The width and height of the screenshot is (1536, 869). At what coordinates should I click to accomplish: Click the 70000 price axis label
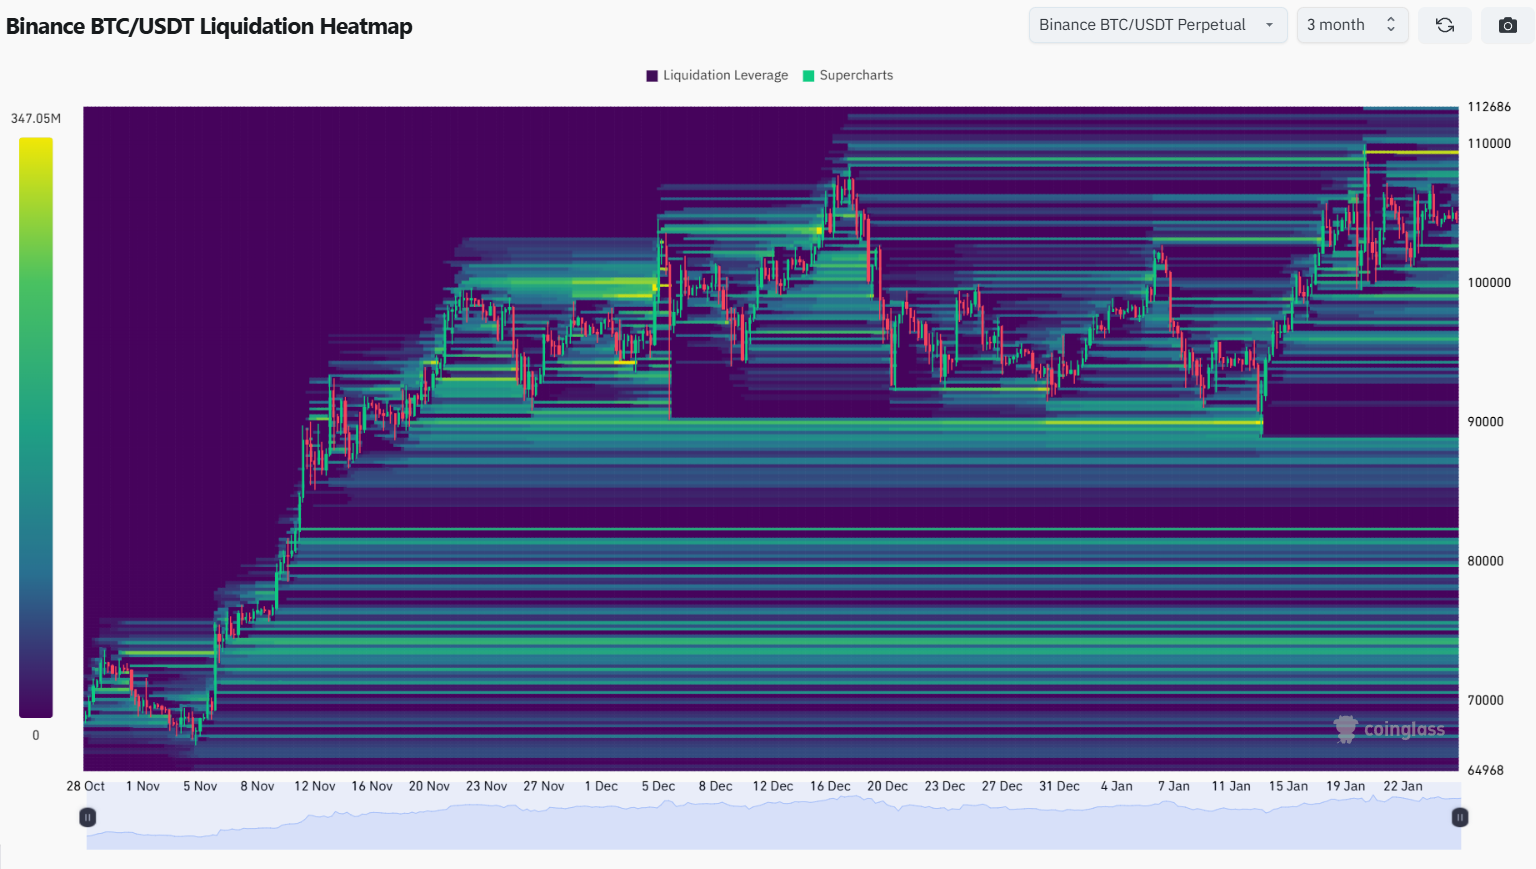(1486, 700)
